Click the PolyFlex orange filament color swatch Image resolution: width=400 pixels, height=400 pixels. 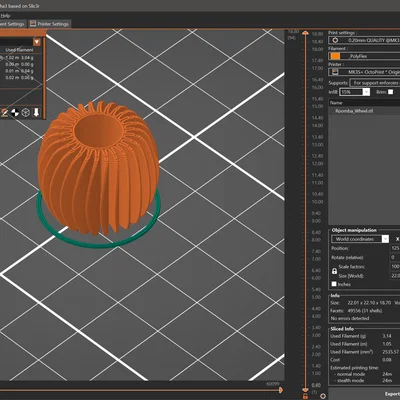tap(335, 56)
